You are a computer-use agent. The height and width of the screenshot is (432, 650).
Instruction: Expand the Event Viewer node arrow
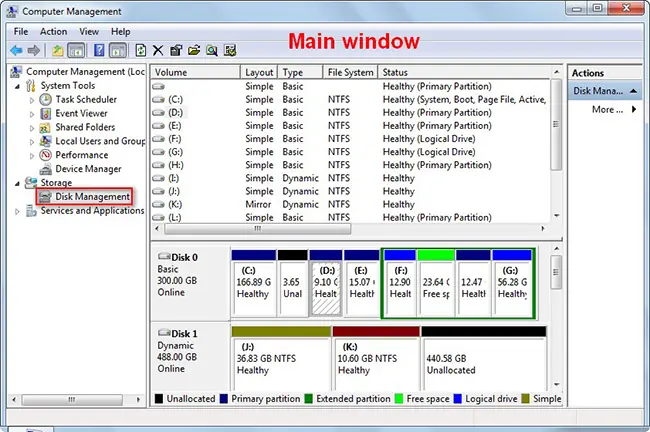point(32,114)
